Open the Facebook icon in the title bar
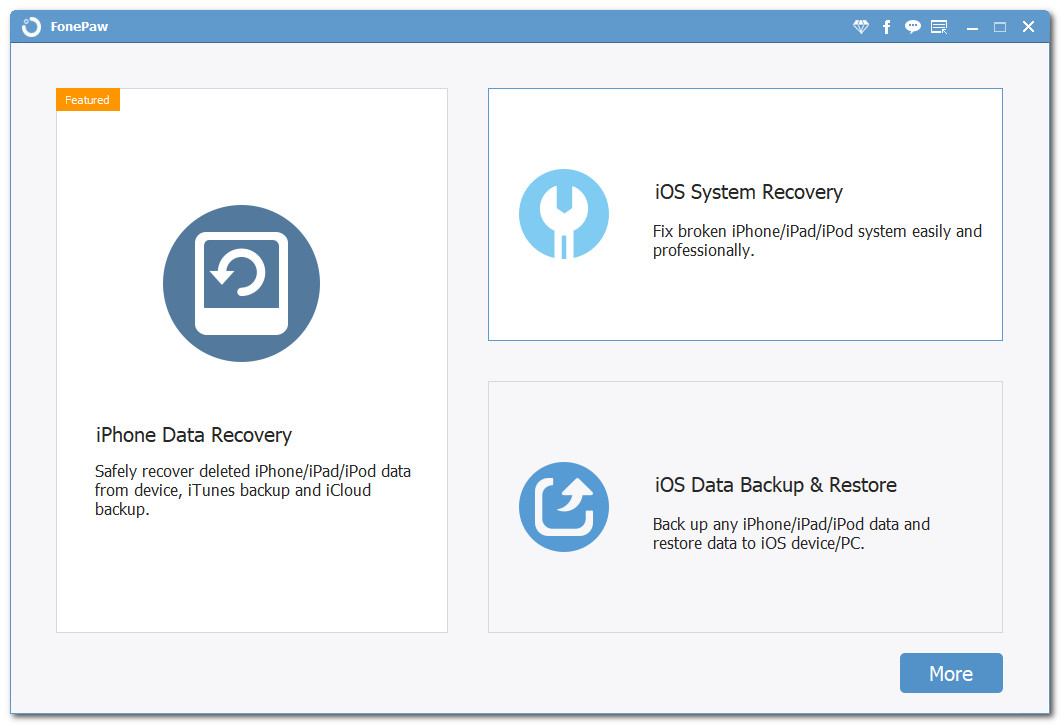1061x725 pixels. 886,27
